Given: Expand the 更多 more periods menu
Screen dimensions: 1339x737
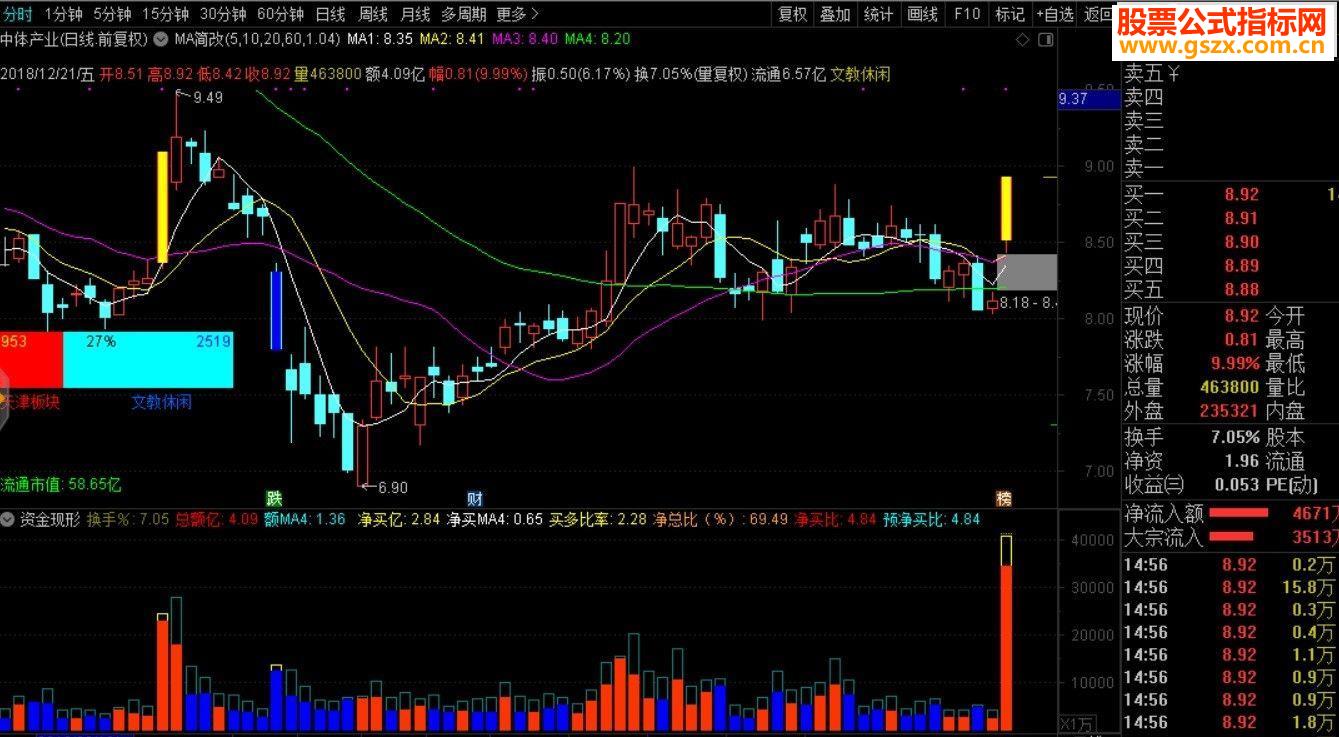Looking at the screenshot, I should click(517, 14).
